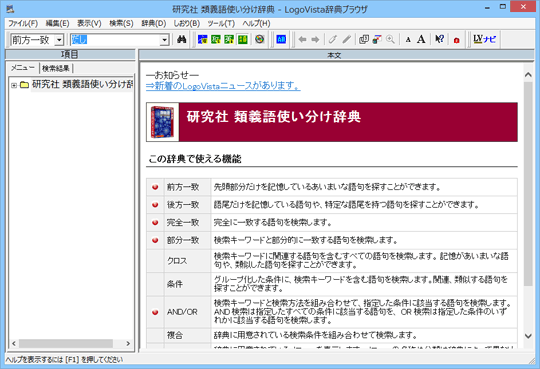Click the red bullet beside 前方一致
The height and width of the screenshot is (369, 540).
pyautogui.click(x=155, y=187)
